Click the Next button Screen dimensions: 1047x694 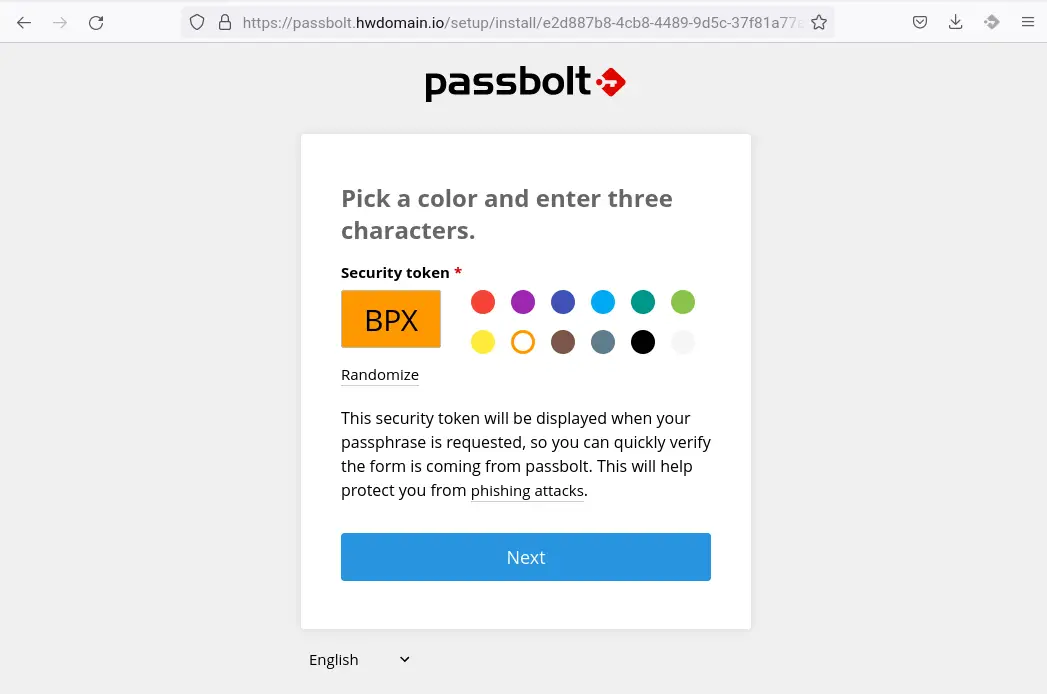526,557
